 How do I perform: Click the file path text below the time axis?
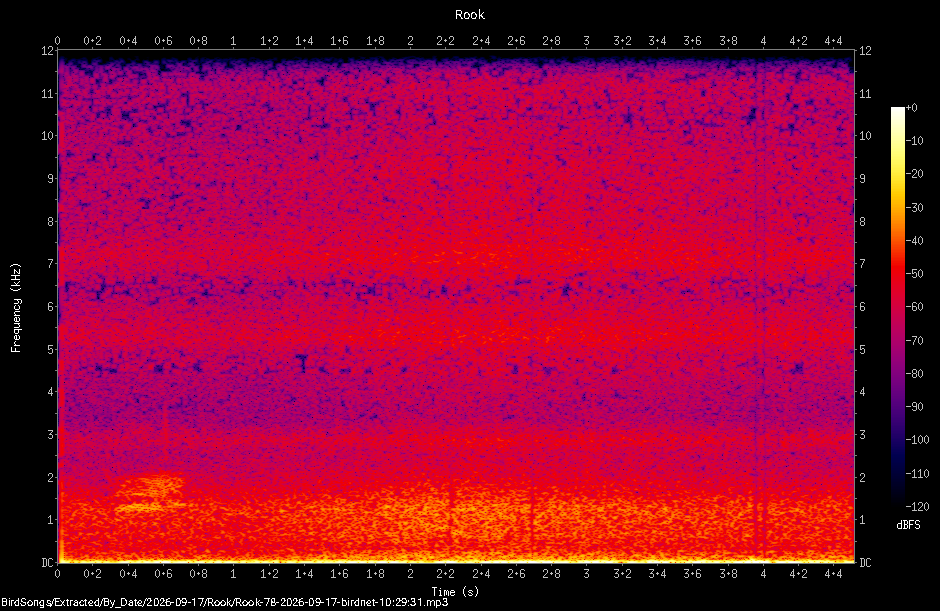tap(225, 602)
